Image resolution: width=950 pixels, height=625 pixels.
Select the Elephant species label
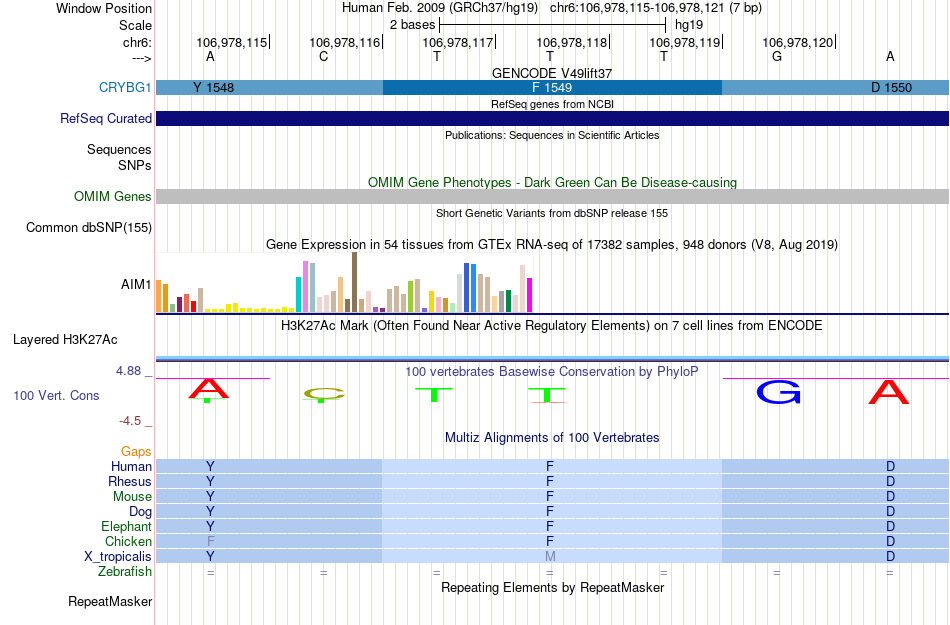pyautogui.click(x=126, y=526)
